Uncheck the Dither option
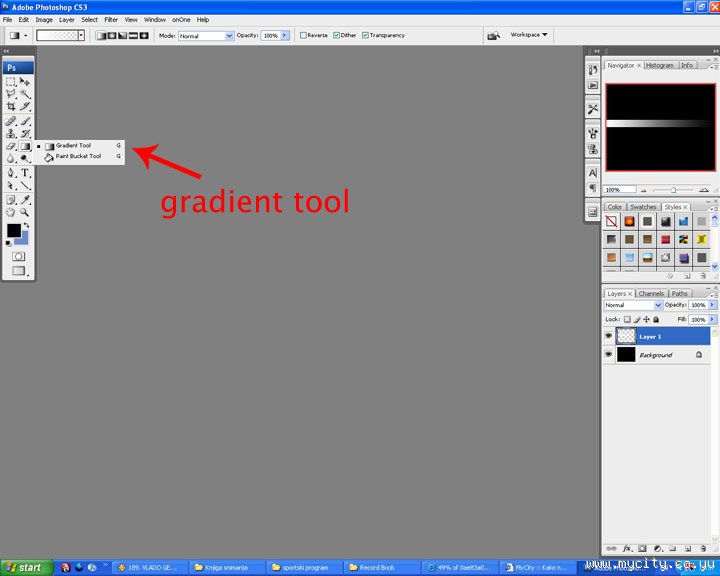The height and width of the screenshot is (576, 720). tap(337, 35)
